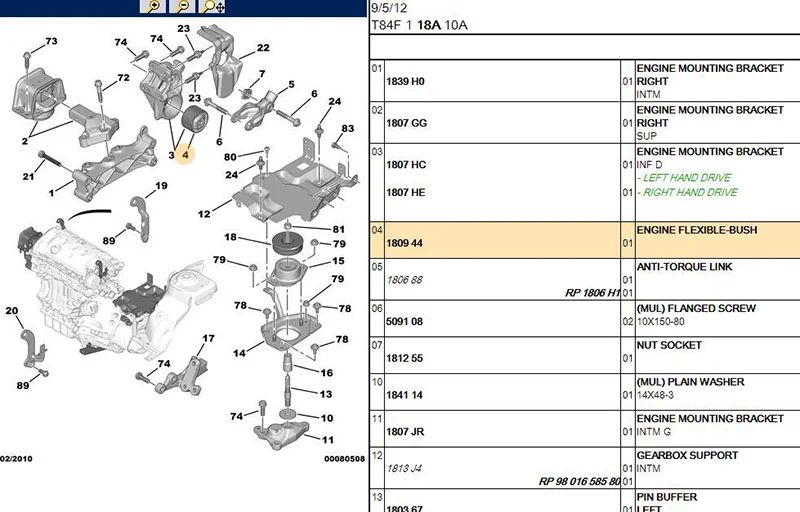Click the NUT SOCKET description
The image size is (800, 512).
[x=669, y=345]
